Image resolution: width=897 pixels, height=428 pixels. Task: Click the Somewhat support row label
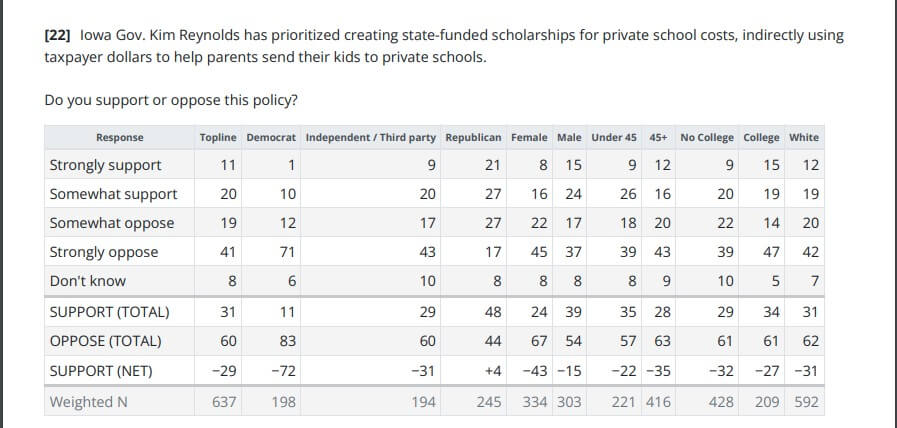click(113, 194)
